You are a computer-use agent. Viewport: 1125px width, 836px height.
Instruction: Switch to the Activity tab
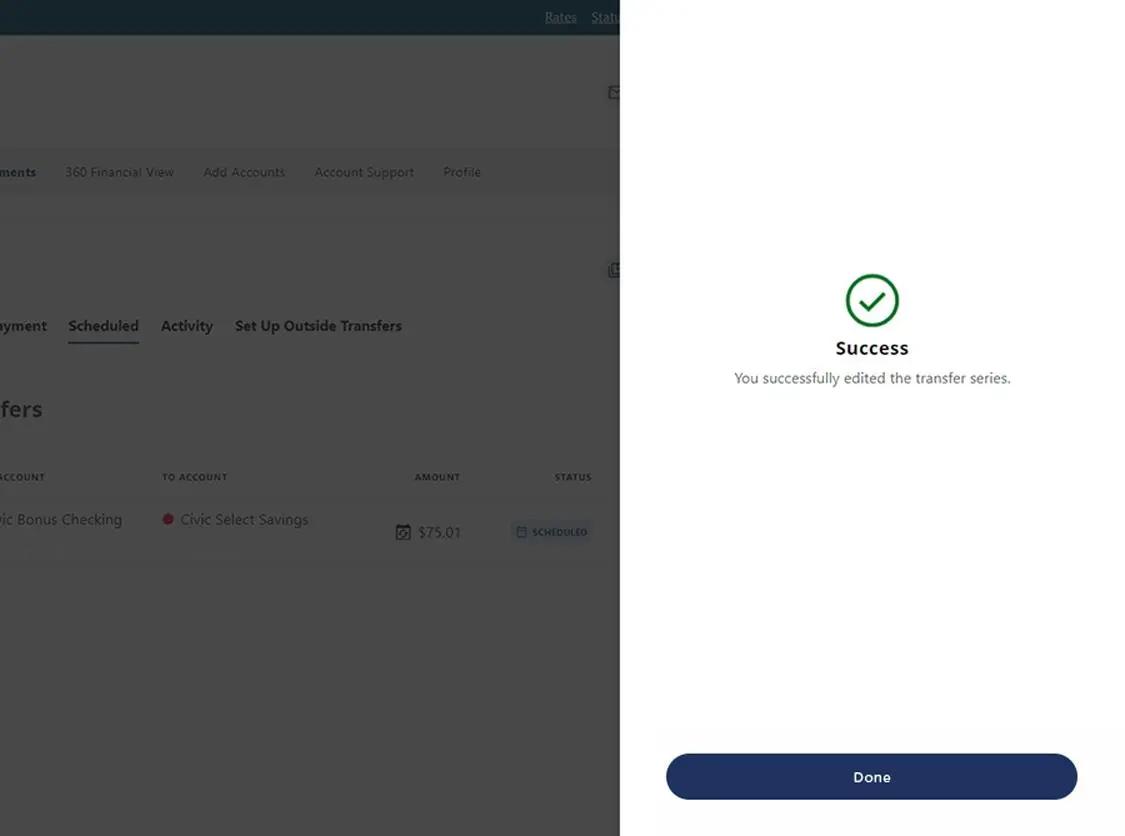point(186,325)
